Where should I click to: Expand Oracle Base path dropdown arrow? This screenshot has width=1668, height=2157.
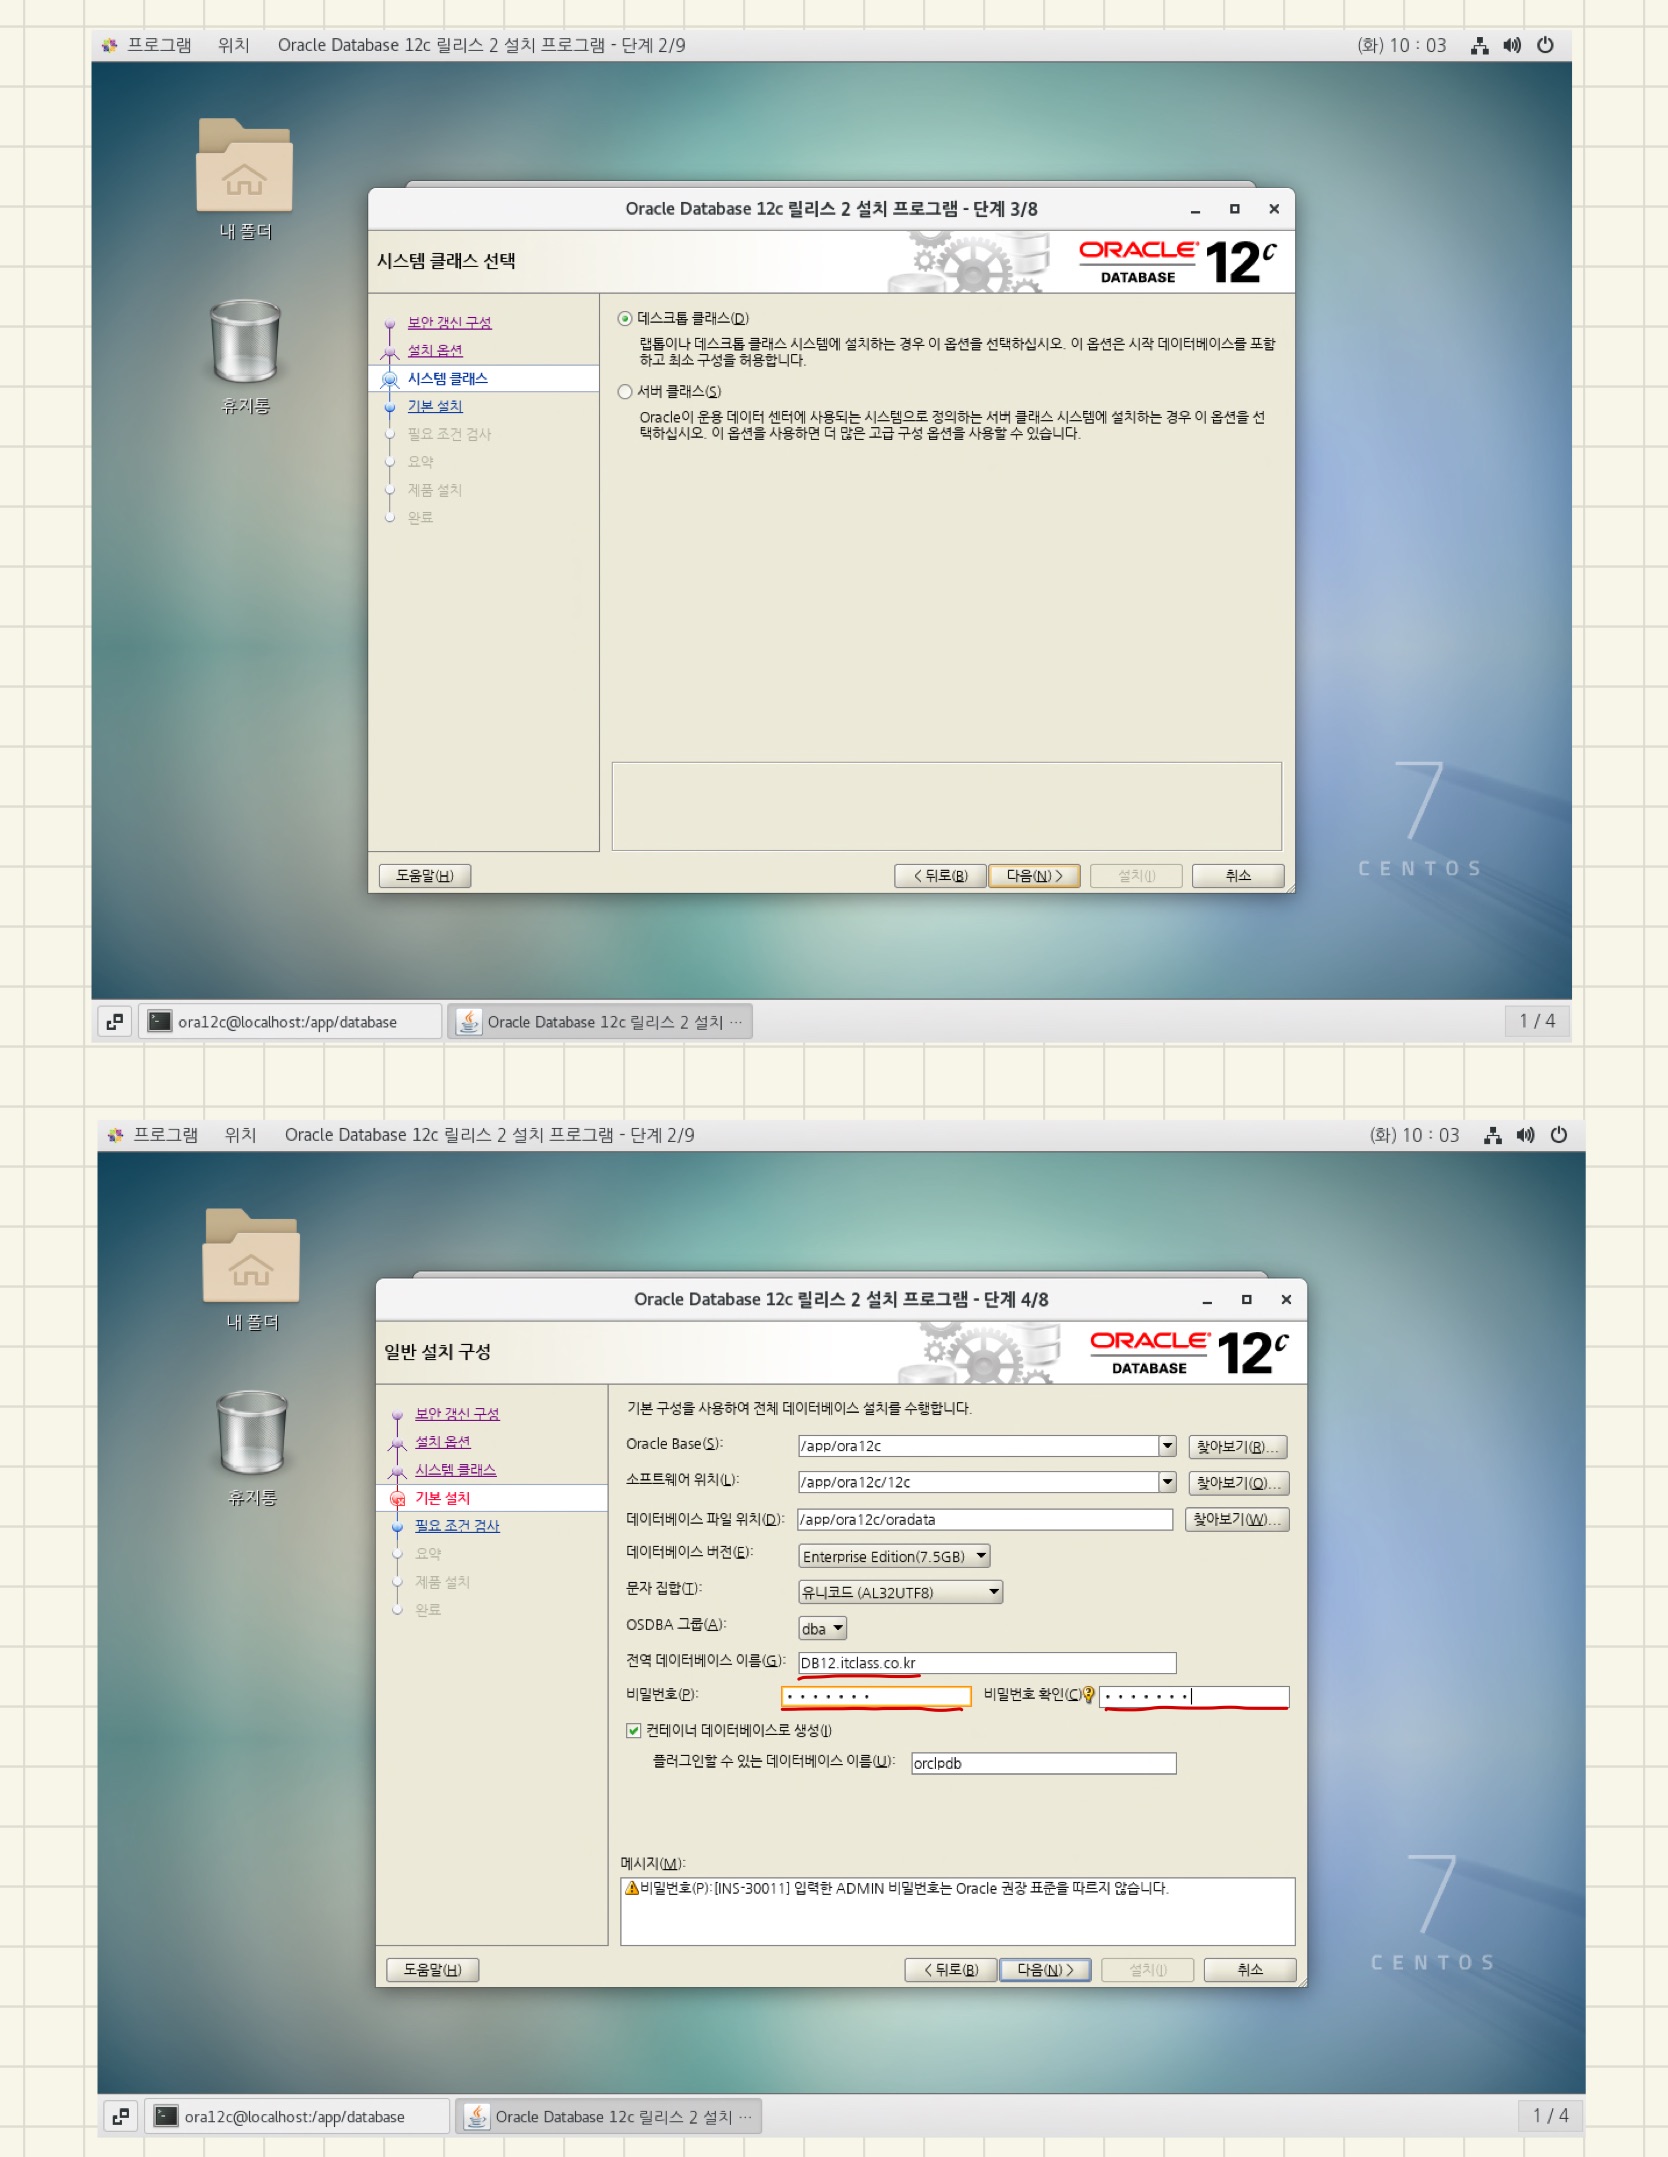coord(1167,1446)
